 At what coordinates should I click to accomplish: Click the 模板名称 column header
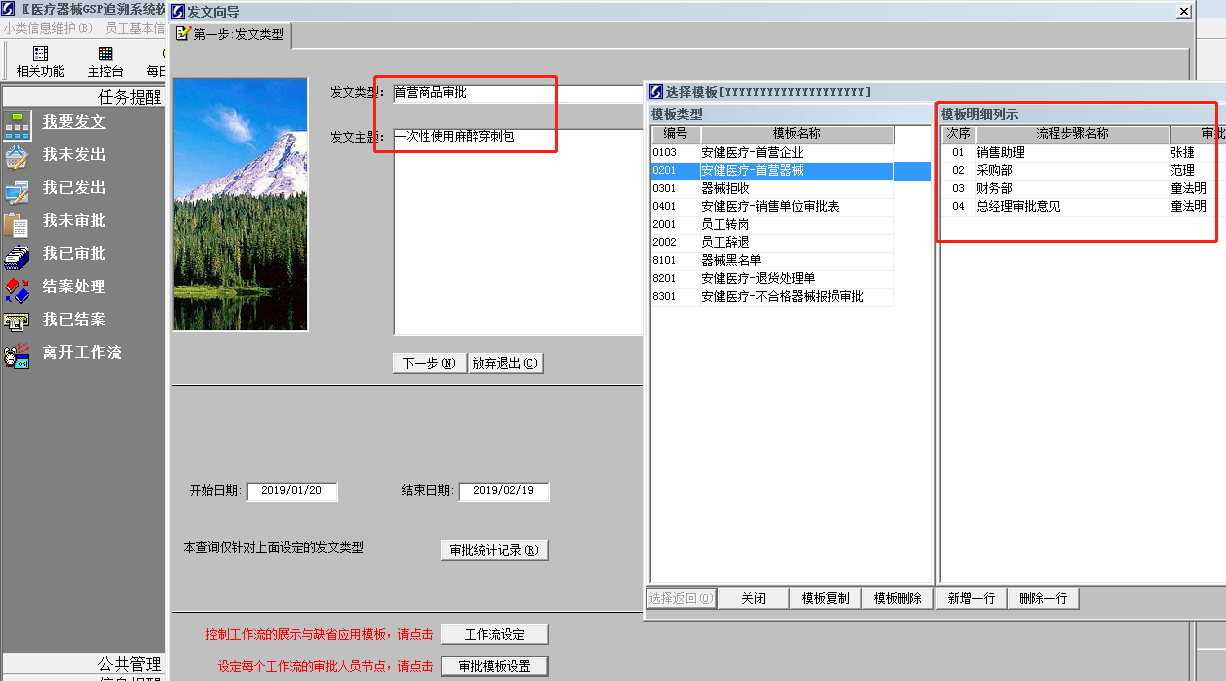[797, 134]
